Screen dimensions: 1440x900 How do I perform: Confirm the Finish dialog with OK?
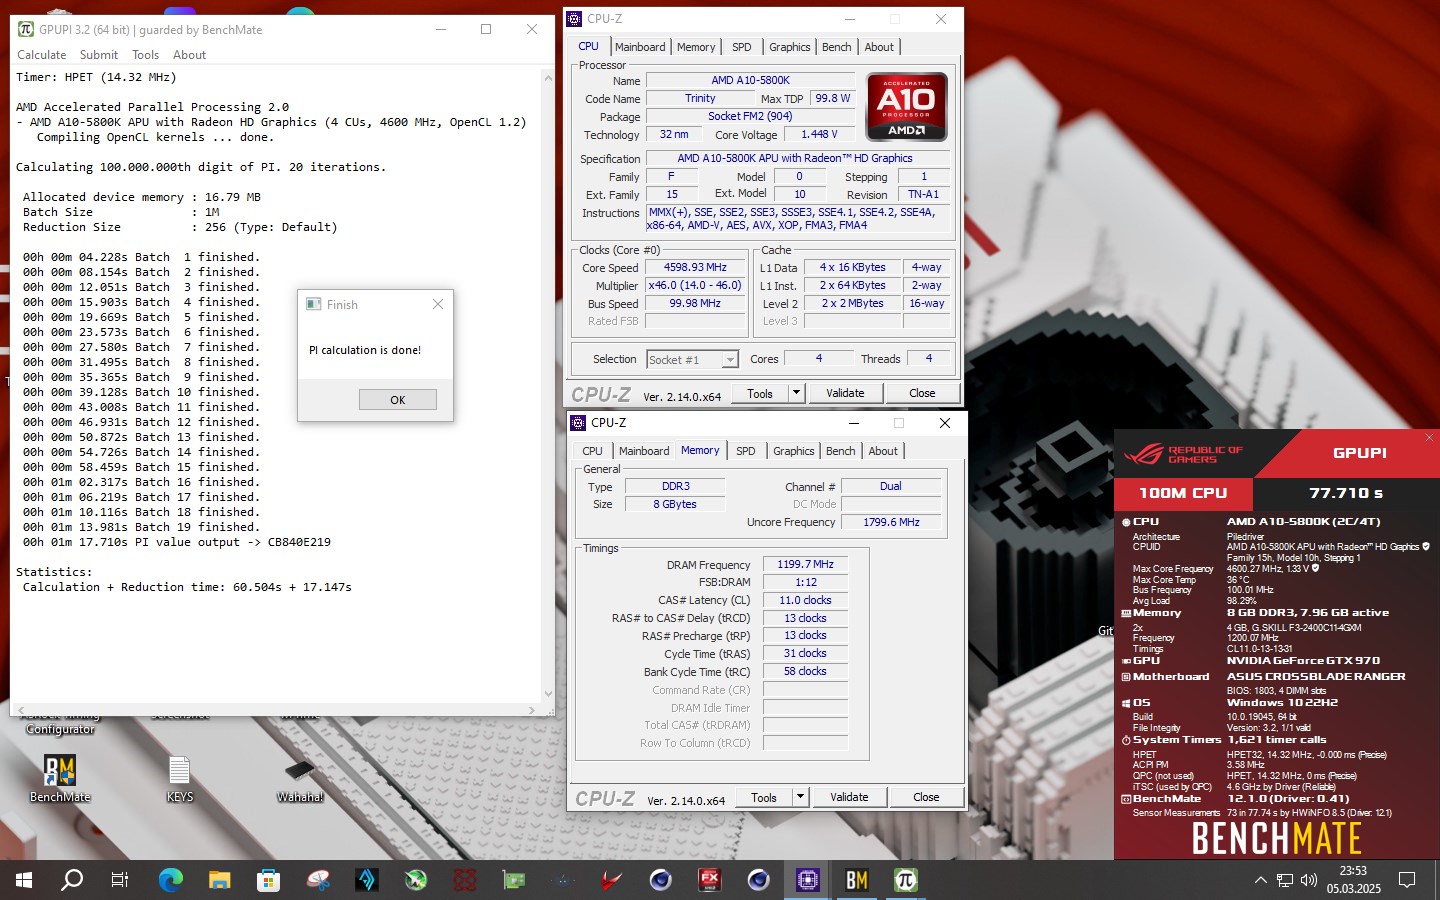click(398, 400)
